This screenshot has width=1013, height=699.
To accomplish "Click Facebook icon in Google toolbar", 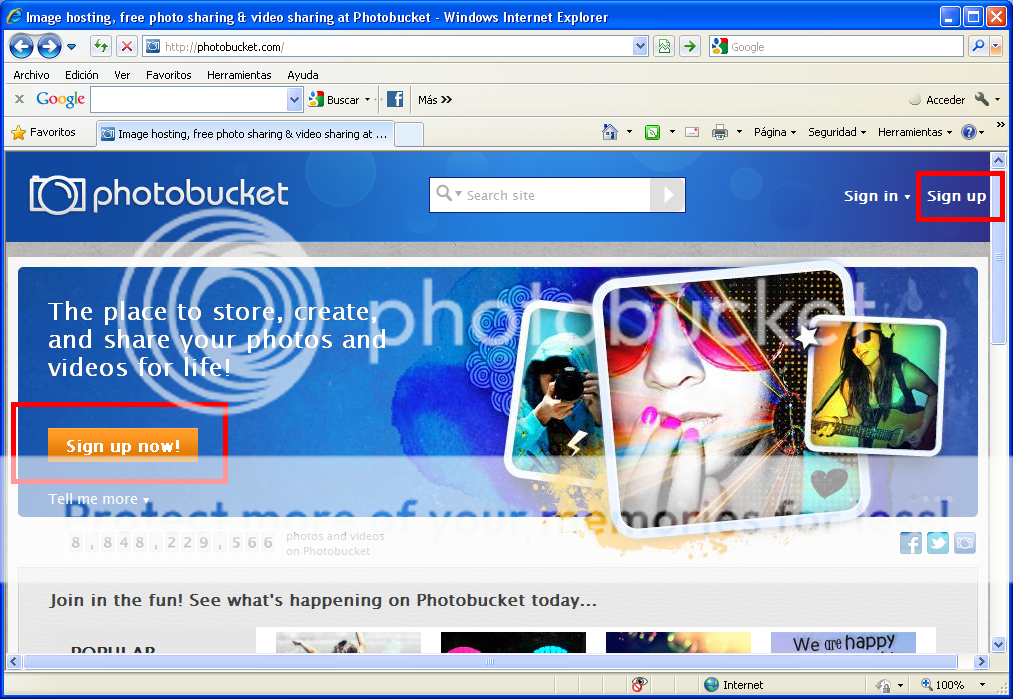I will [x=395, y=99].
